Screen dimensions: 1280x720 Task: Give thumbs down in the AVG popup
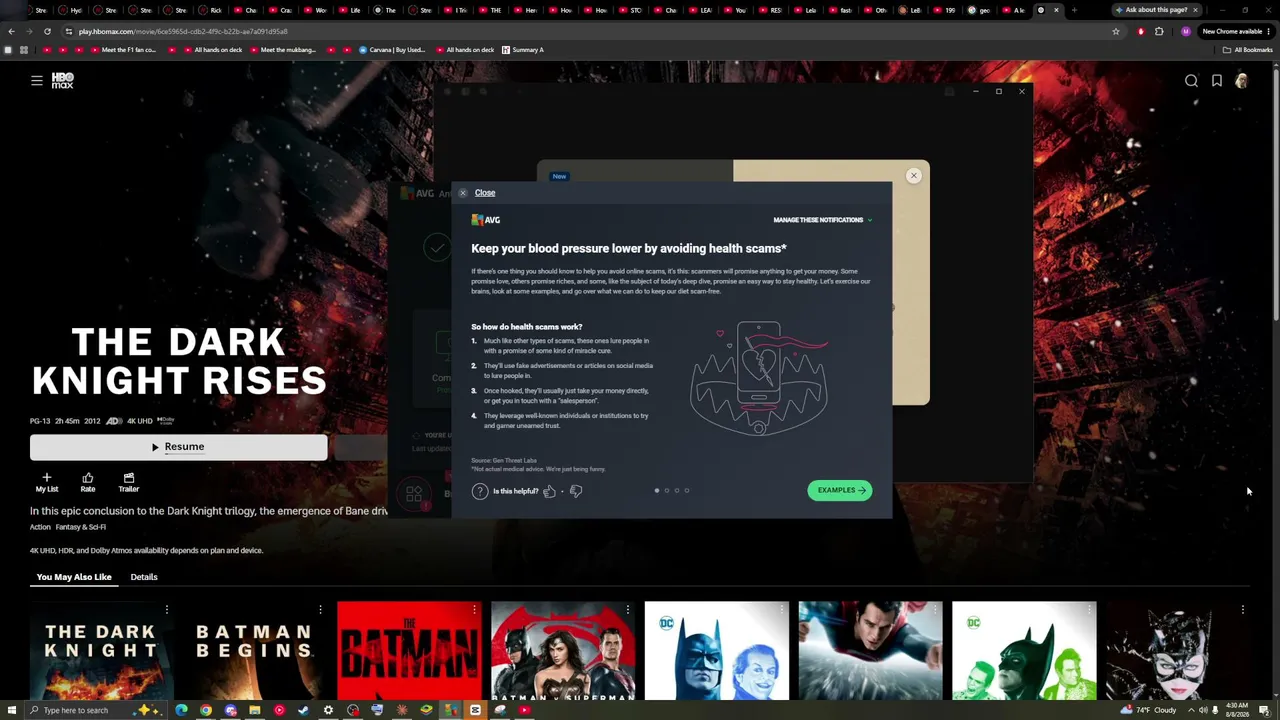point(575,491)
